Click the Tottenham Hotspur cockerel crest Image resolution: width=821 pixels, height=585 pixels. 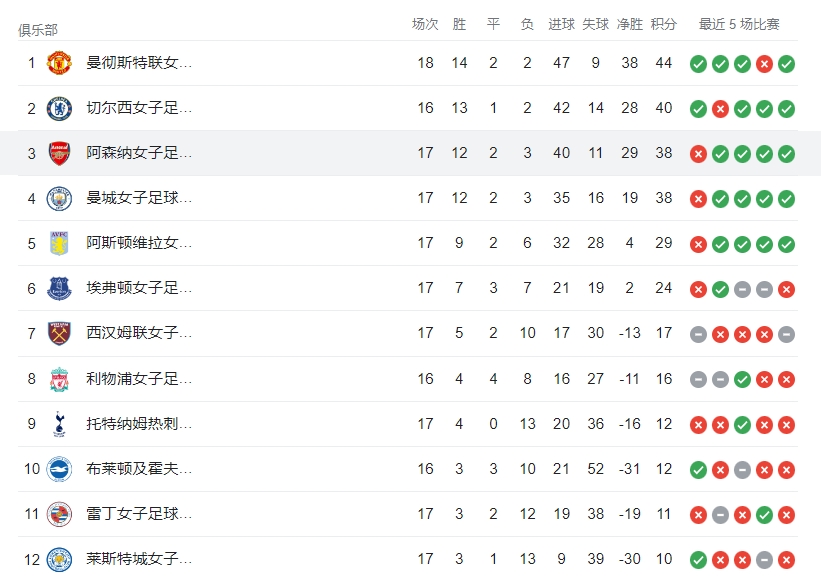[59, 424]
